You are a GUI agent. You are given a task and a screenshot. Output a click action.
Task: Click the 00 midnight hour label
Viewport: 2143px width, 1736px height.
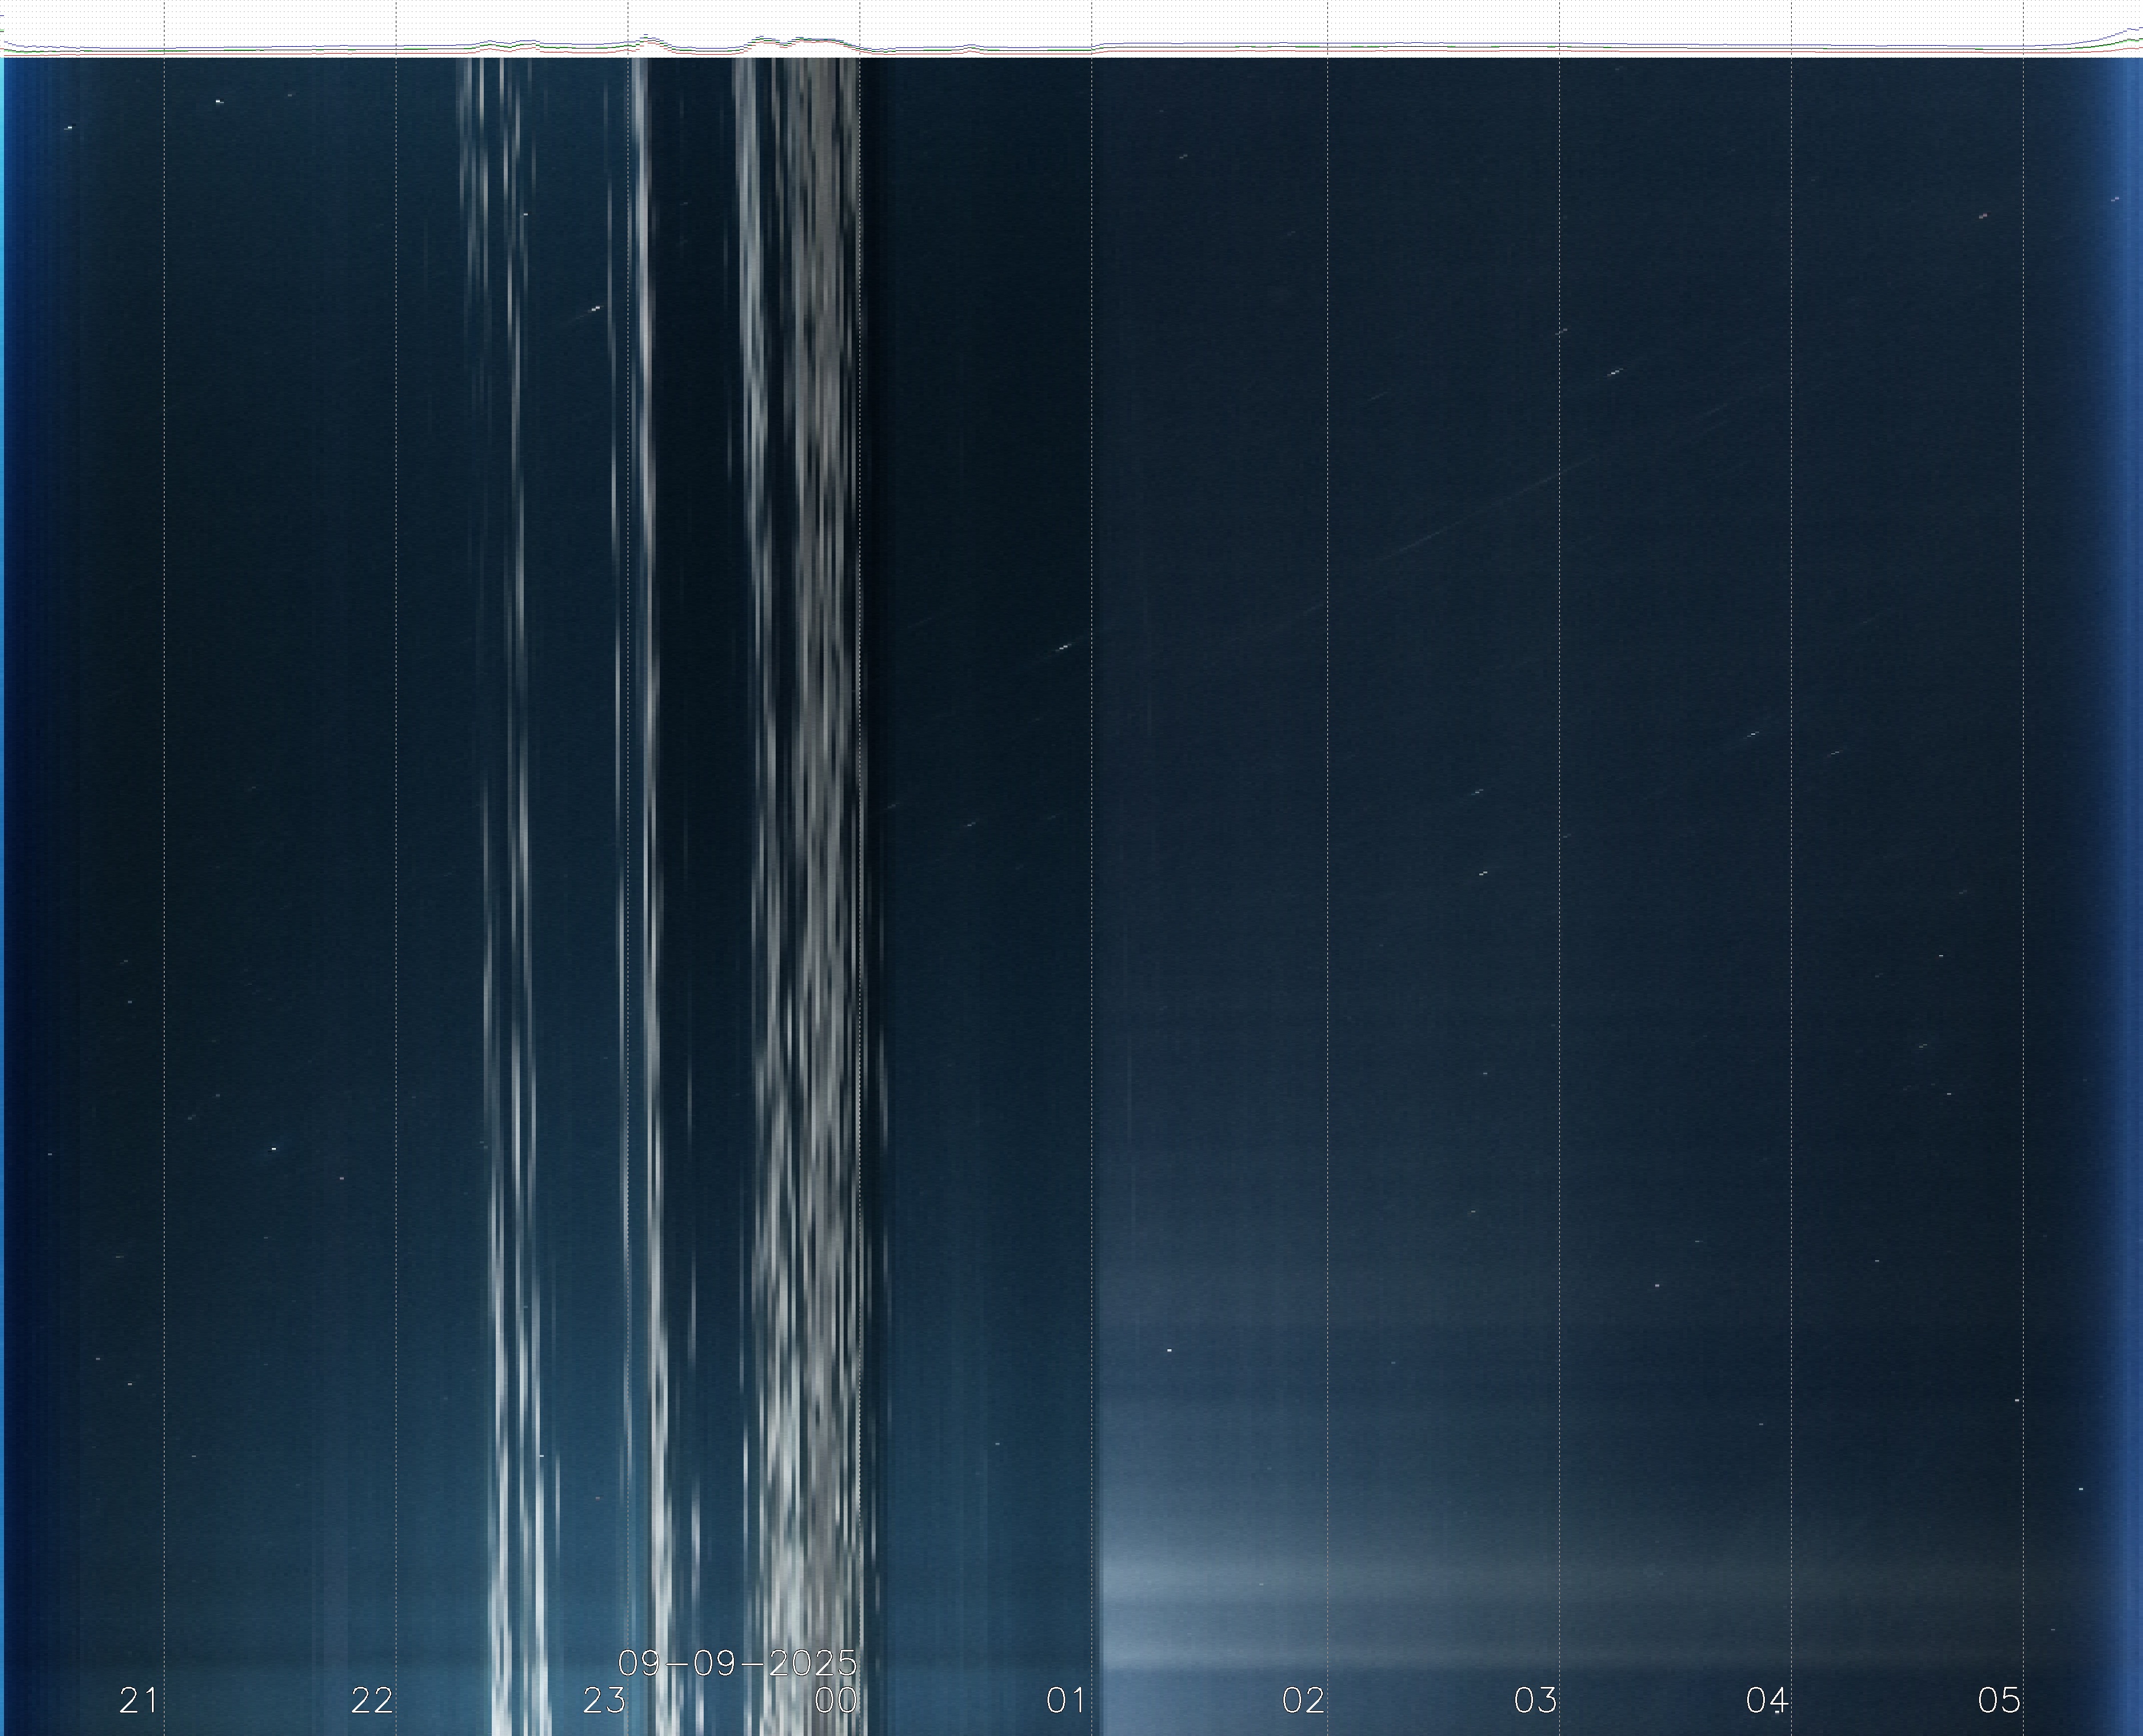(x=836, y=1700)
